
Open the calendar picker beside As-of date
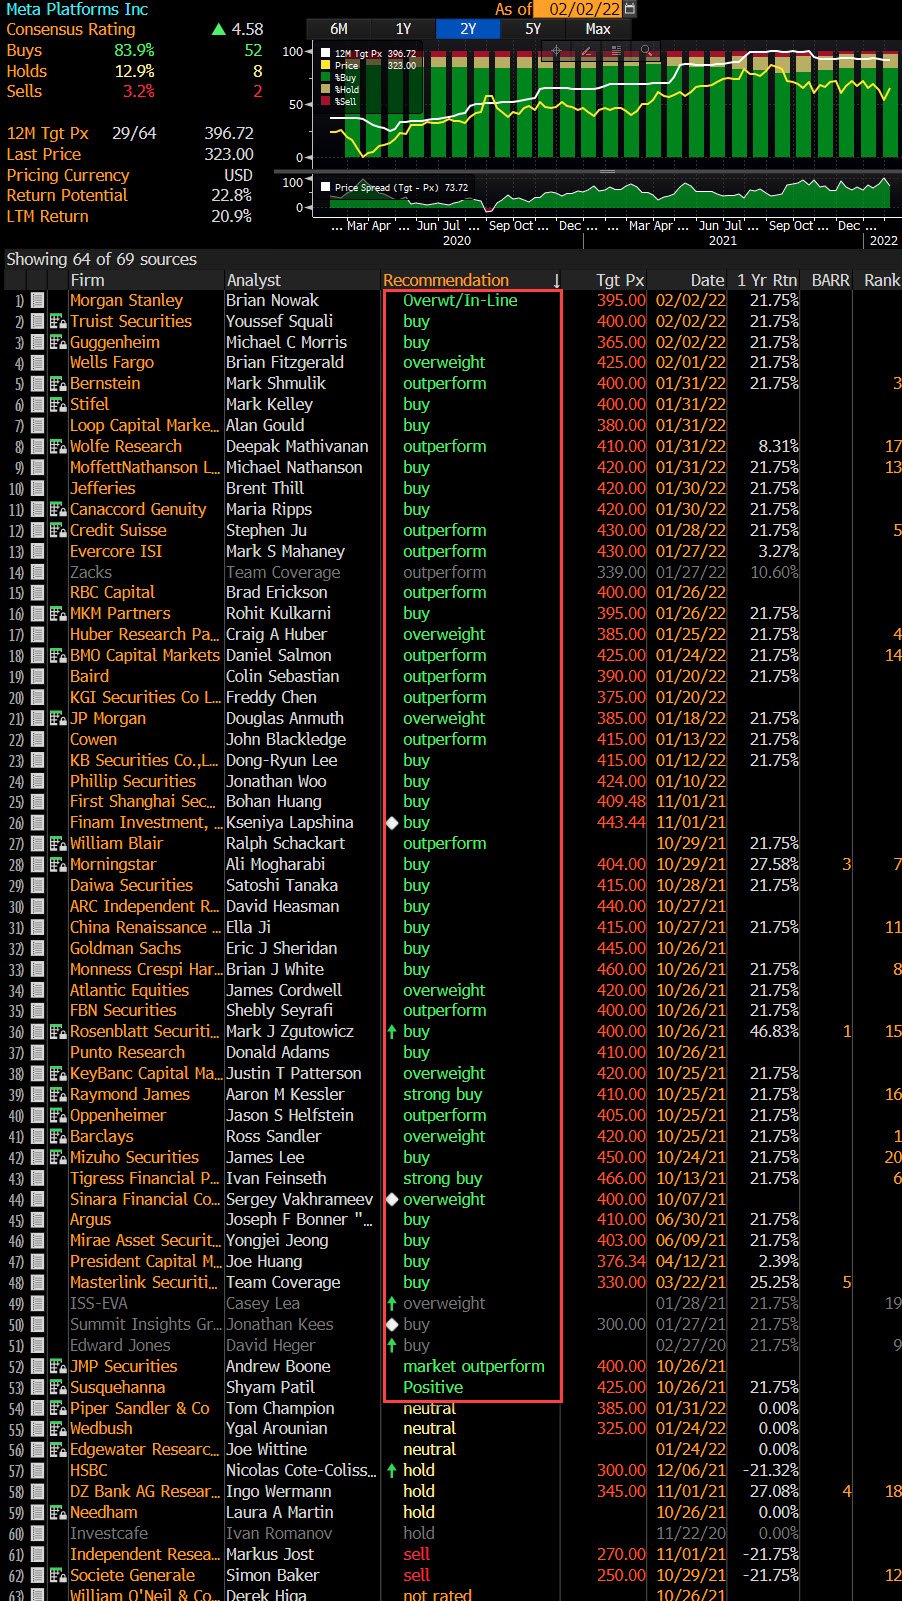point(629,9)
